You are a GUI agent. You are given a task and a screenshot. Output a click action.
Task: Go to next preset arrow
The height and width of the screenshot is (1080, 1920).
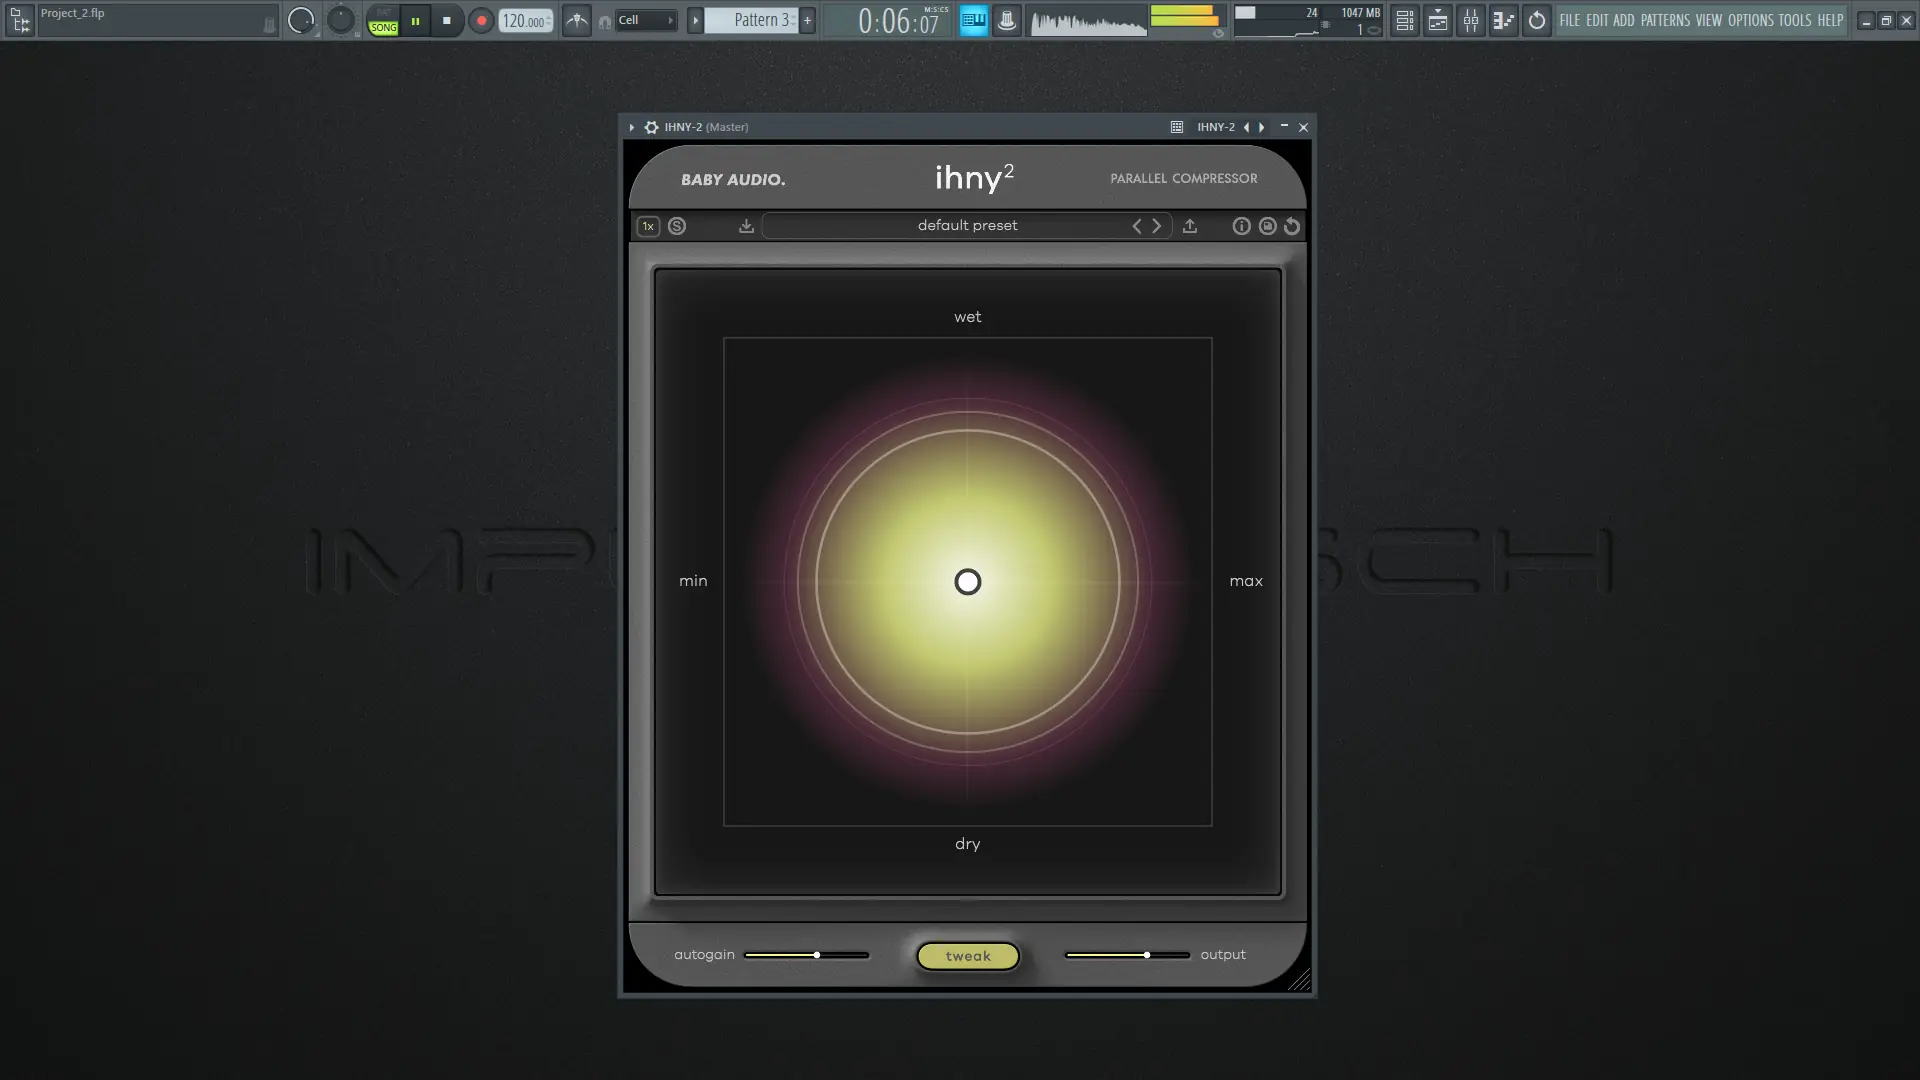(1157, 226)
